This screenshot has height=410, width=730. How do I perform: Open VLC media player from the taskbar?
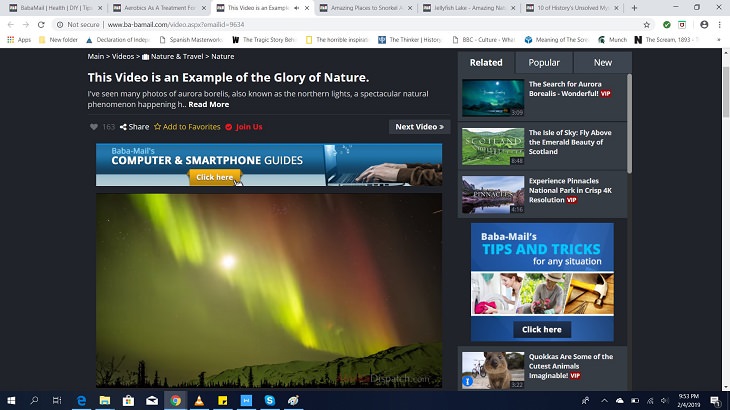point(199,400)
